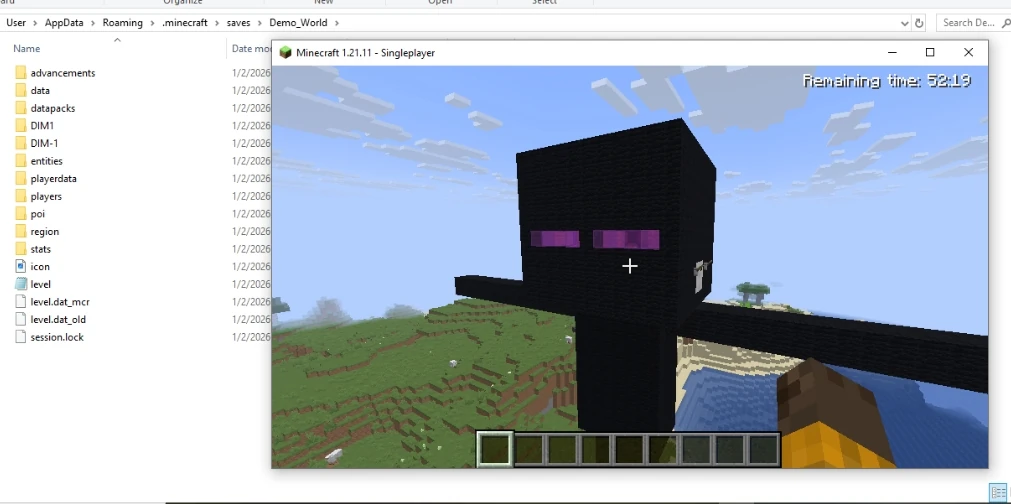Select the datapacks folder icon
This screenshot has width=1011, height=504.
20,108
